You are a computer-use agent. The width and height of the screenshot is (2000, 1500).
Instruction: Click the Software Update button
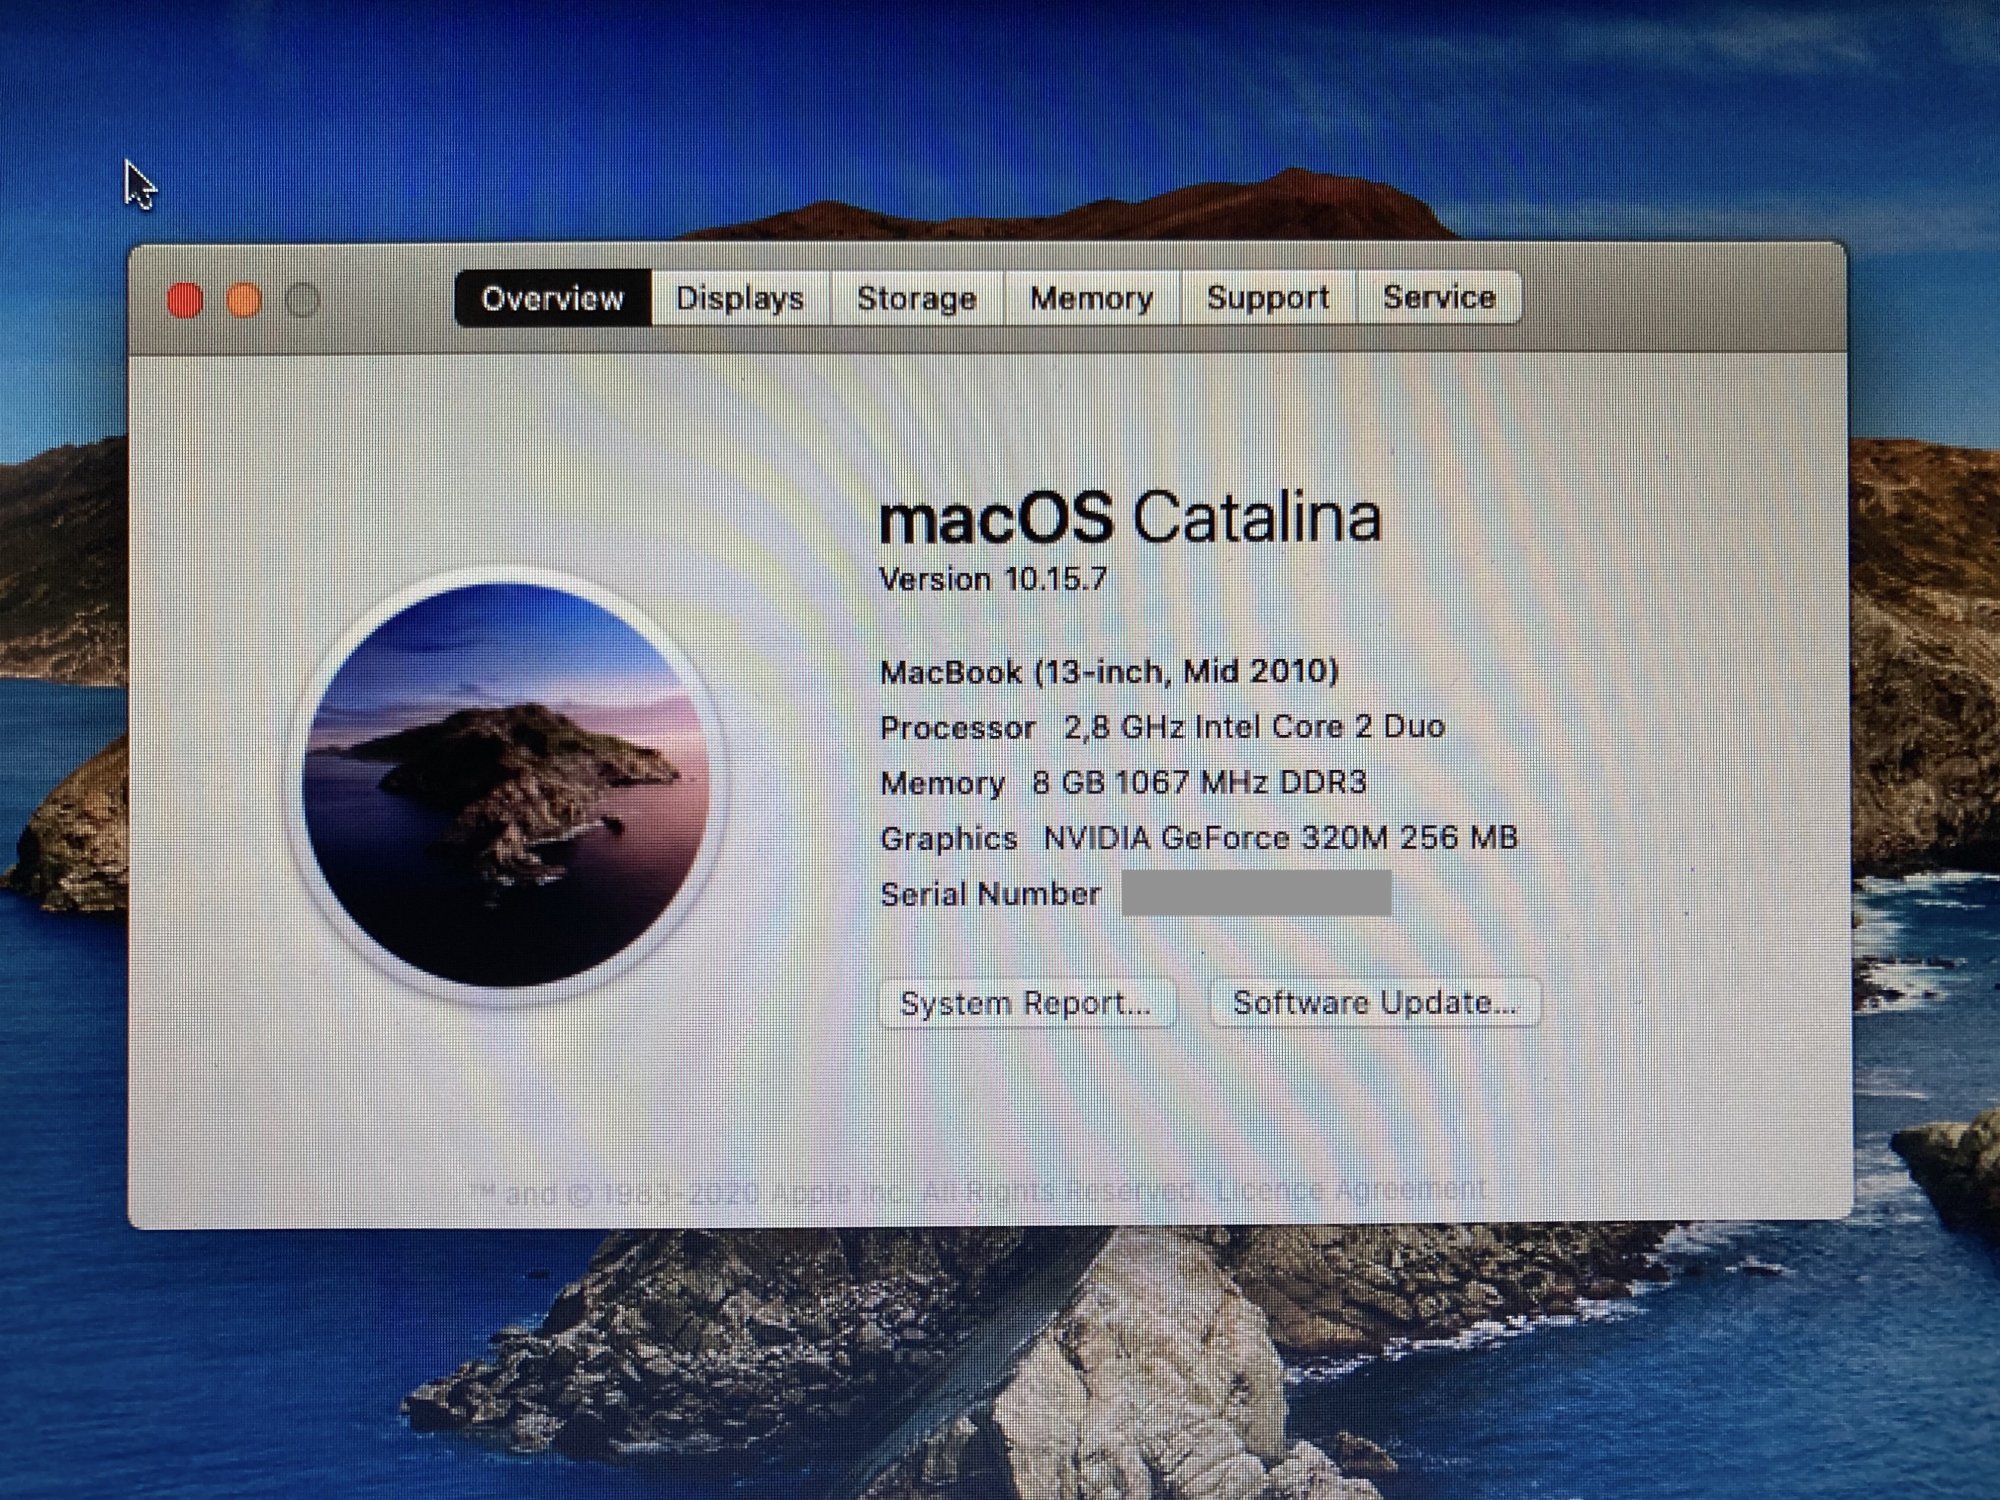click(1374, 1002)
